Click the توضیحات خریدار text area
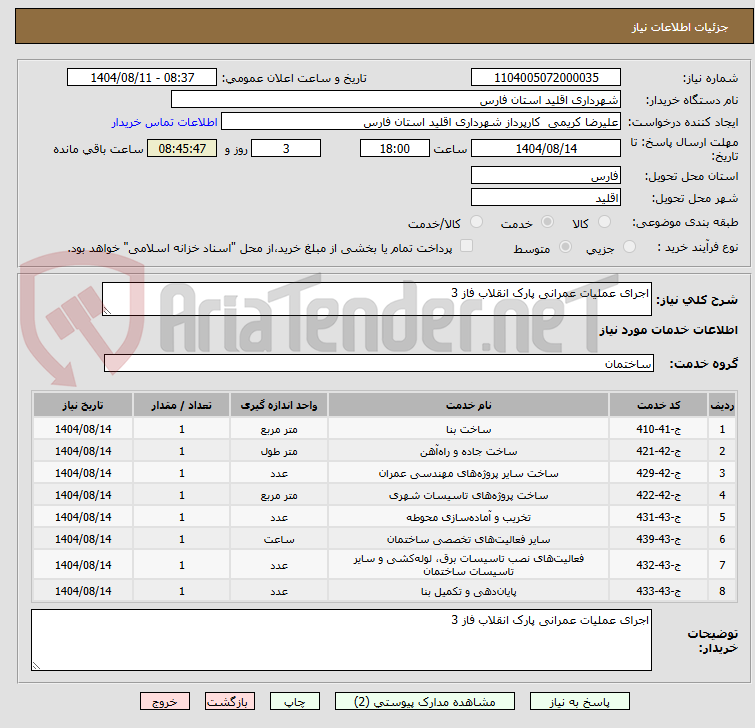 pos(341,640)
